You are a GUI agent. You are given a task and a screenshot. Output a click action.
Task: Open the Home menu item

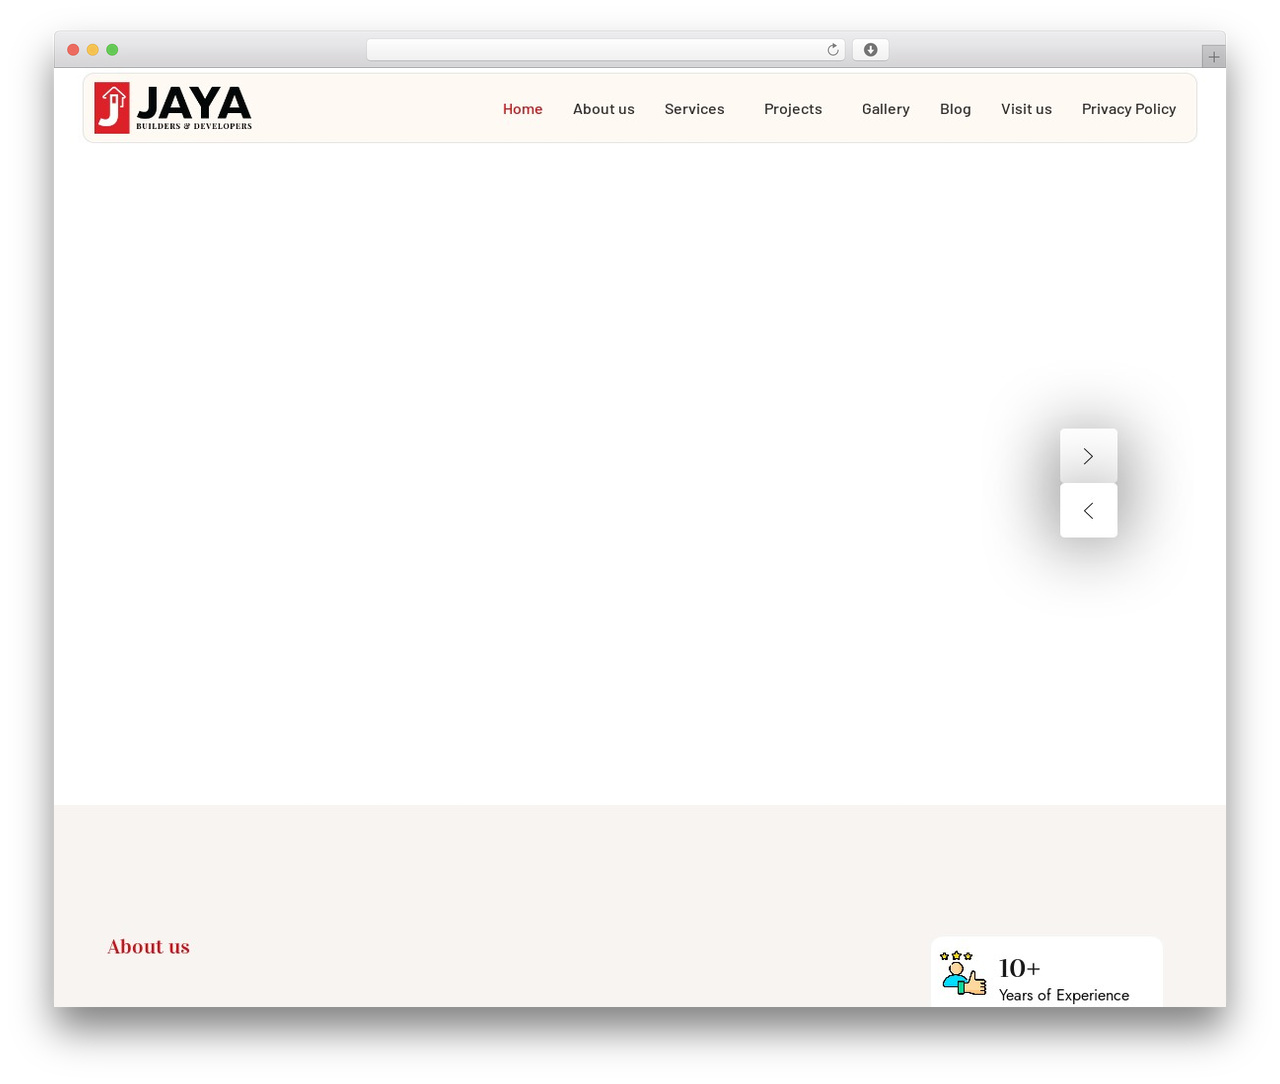click(x=523, y=109)
